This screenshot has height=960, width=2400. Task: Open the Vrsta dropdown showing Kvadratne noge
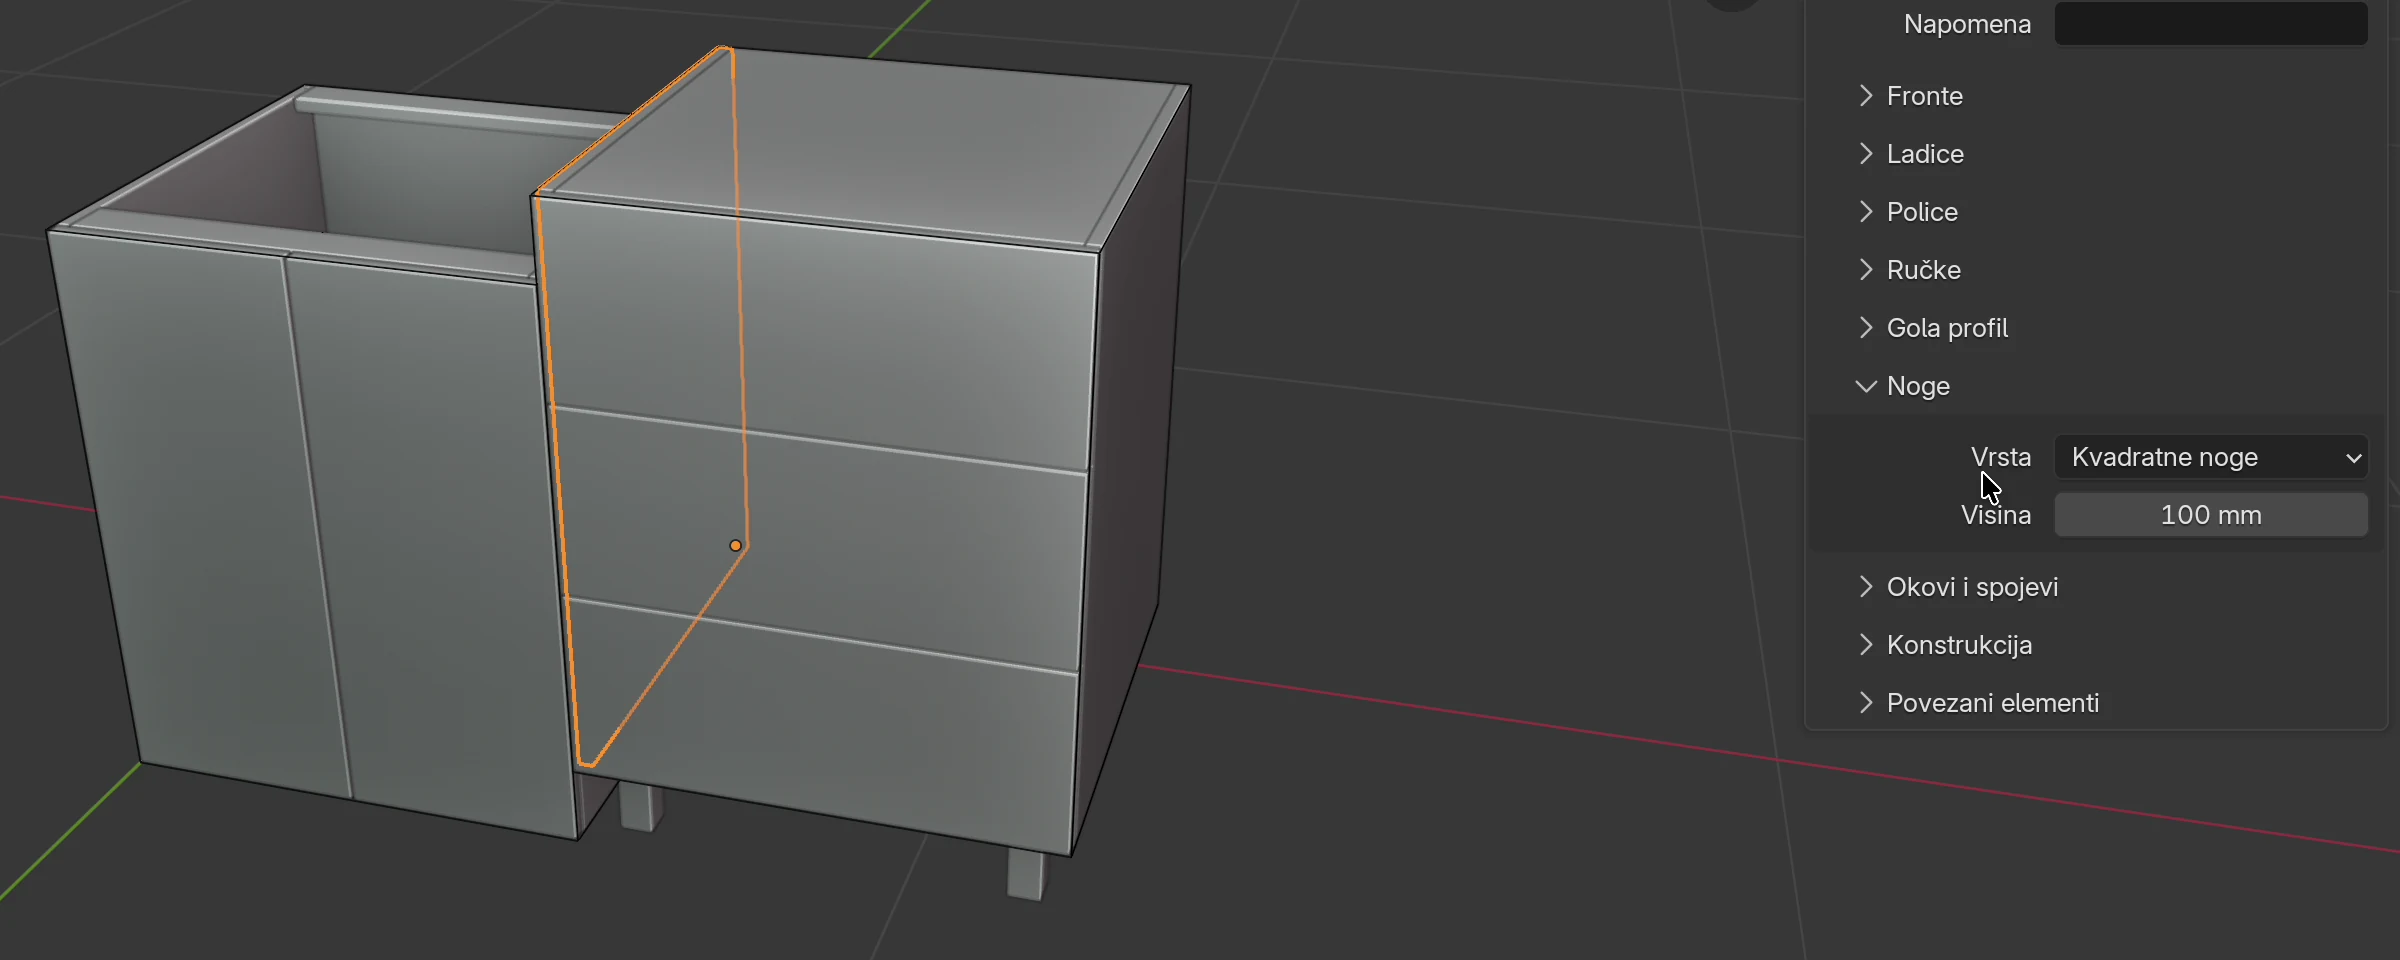[2211, 457]
